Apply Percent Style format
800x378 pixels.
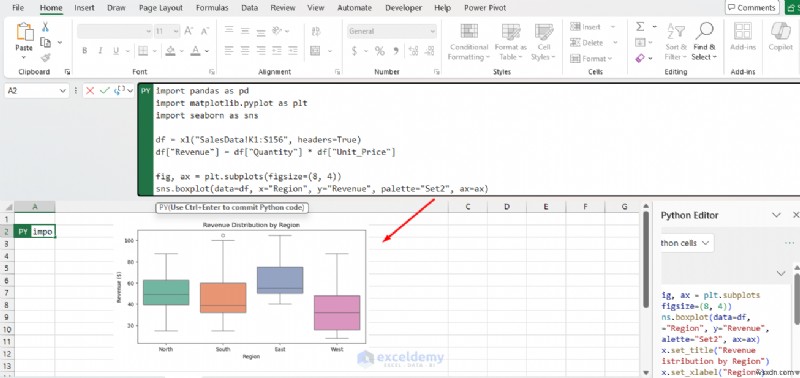coord(380,51)
